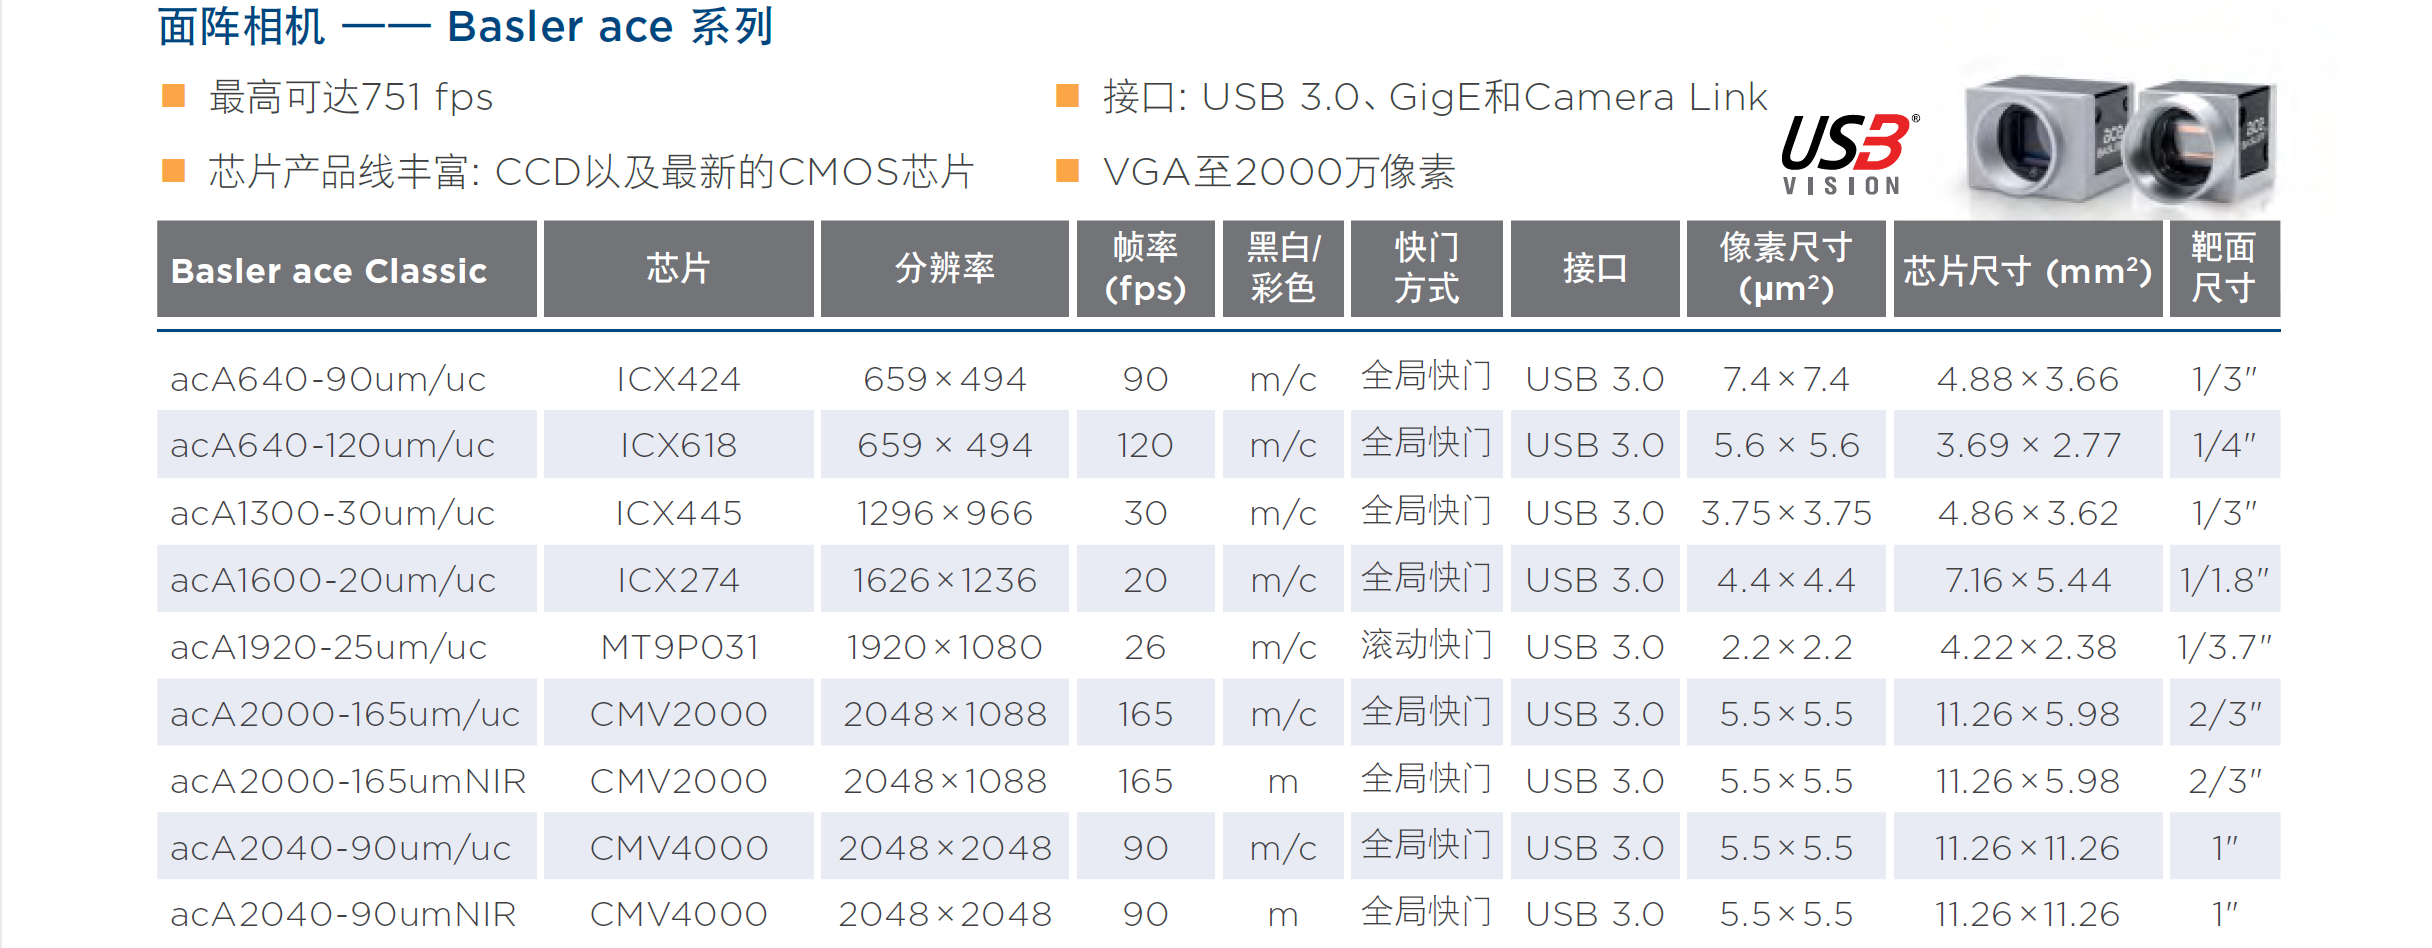Open the acA1920-25um/uc model entry
Viewport: 2432px width, 948px height.
328,648
